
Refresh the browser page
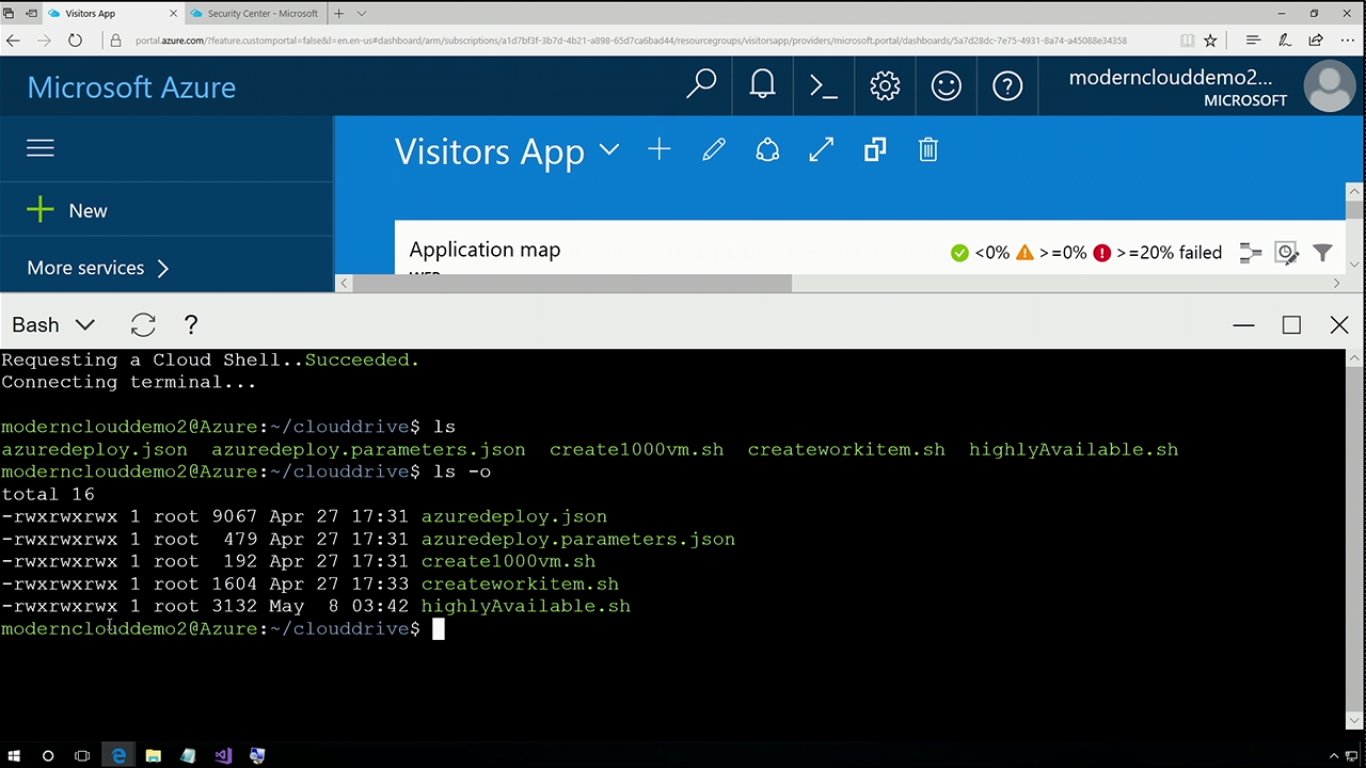(75, 40)
